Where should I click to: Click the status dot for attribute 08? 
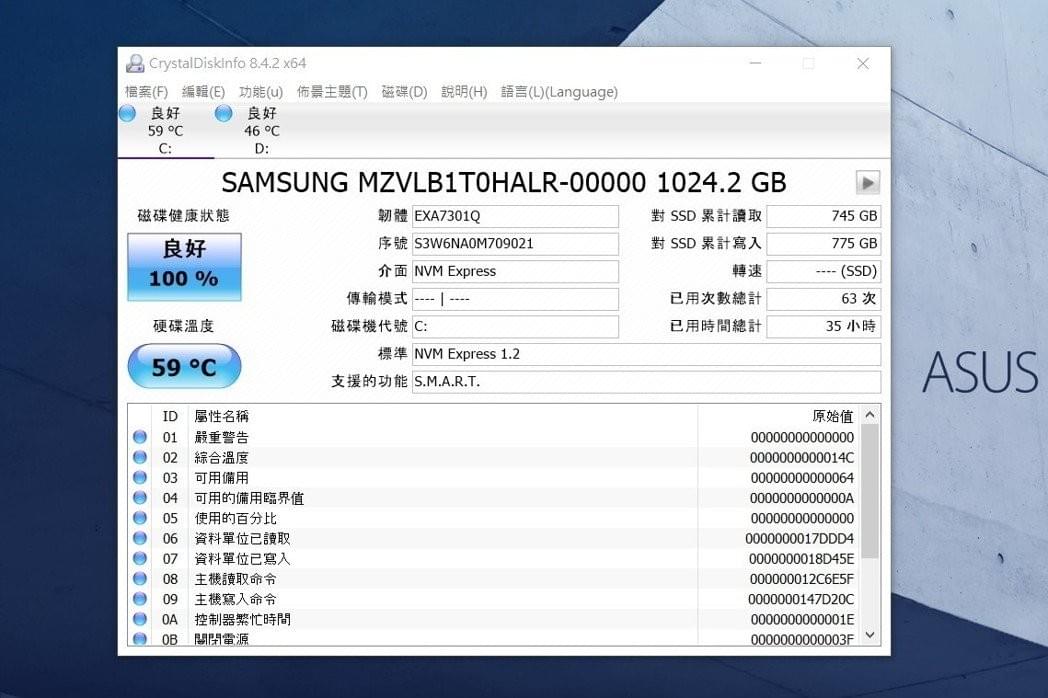point(140,579)
